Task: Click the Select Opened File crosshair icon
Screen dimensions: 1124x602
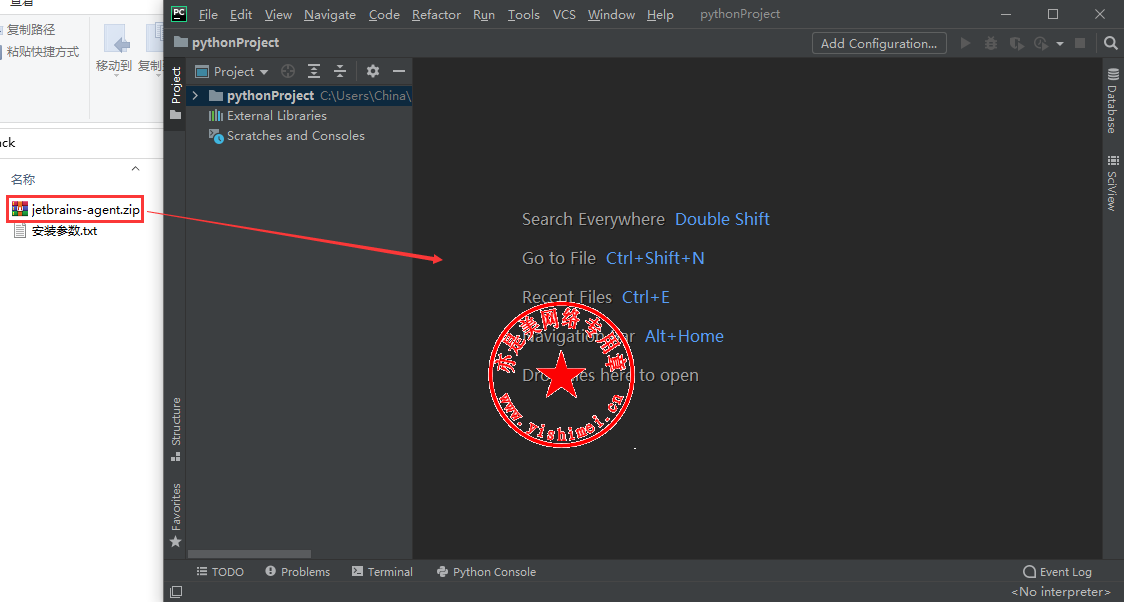Action: click(x=288, y=71)
